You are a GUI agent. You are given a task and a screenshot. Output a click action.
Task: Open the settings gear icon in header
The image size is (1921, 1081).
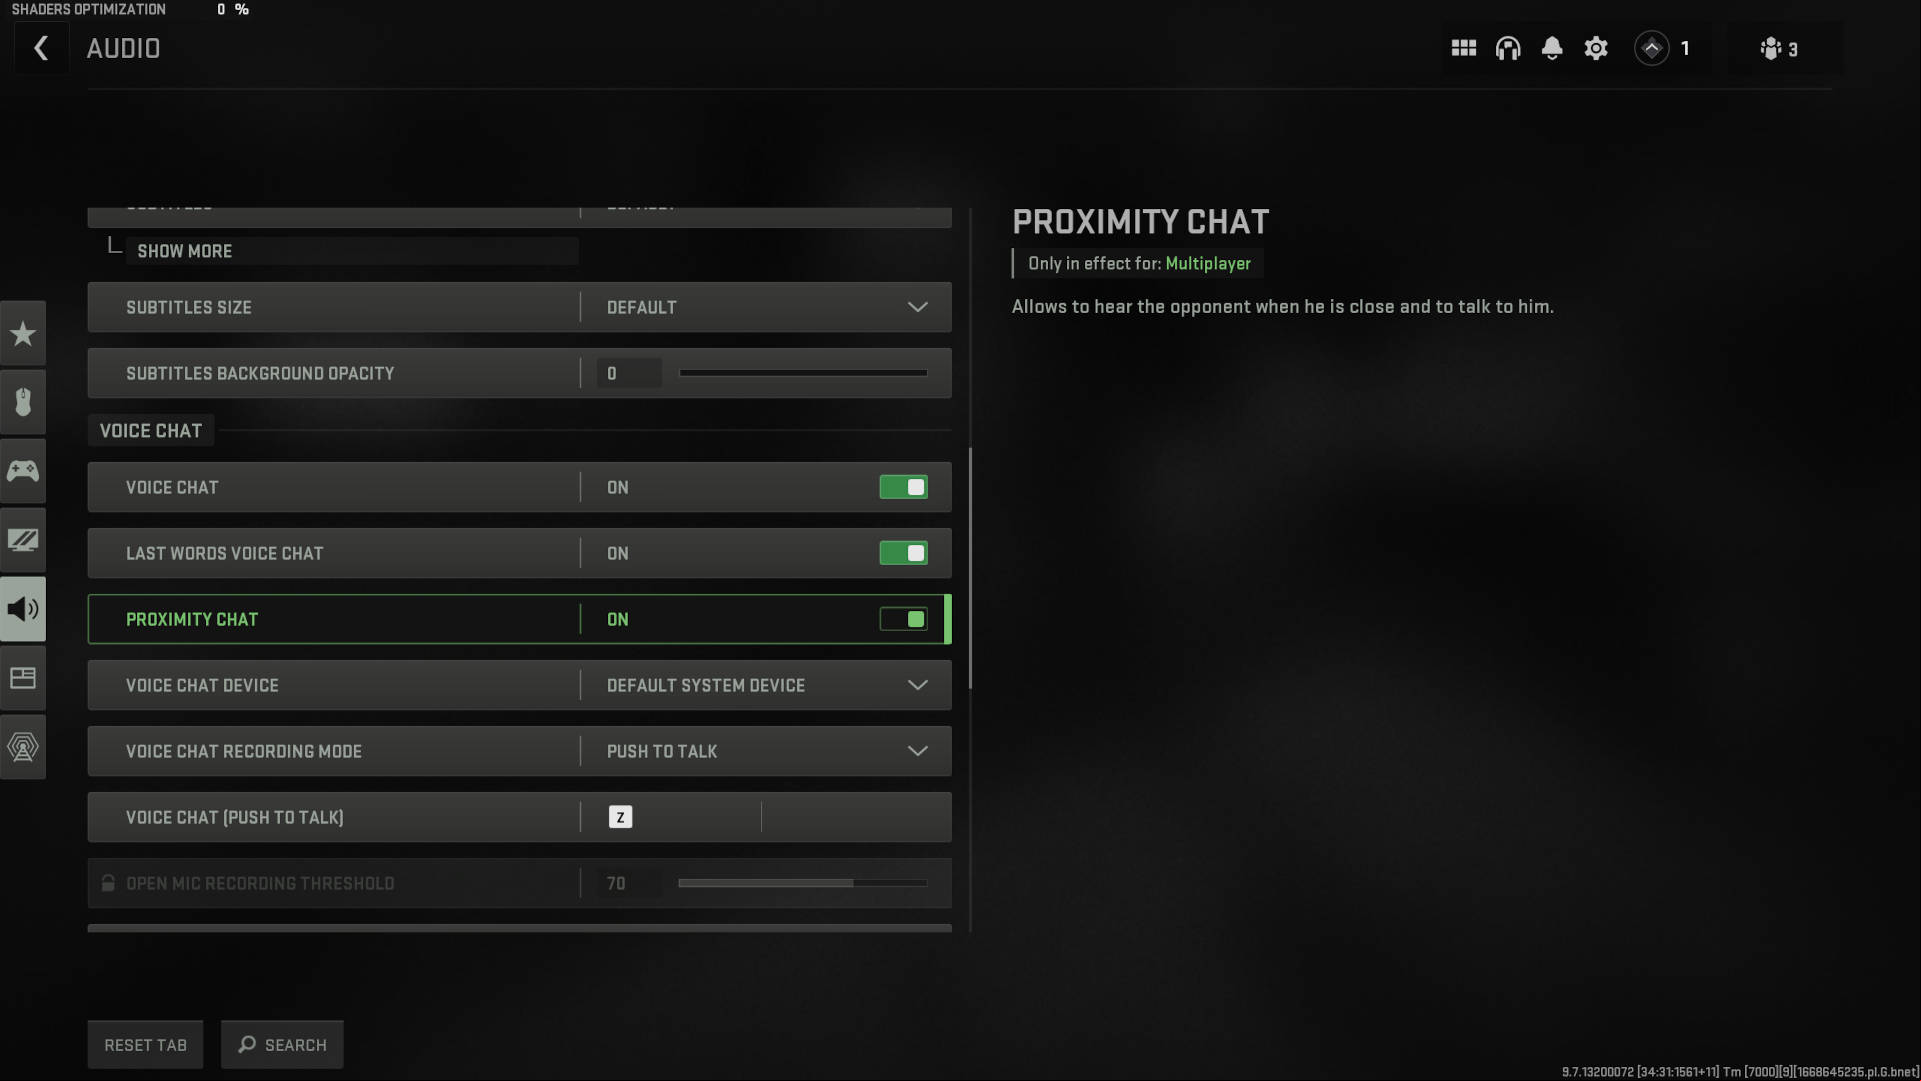pyautogui.click(x=1595, y=48)
